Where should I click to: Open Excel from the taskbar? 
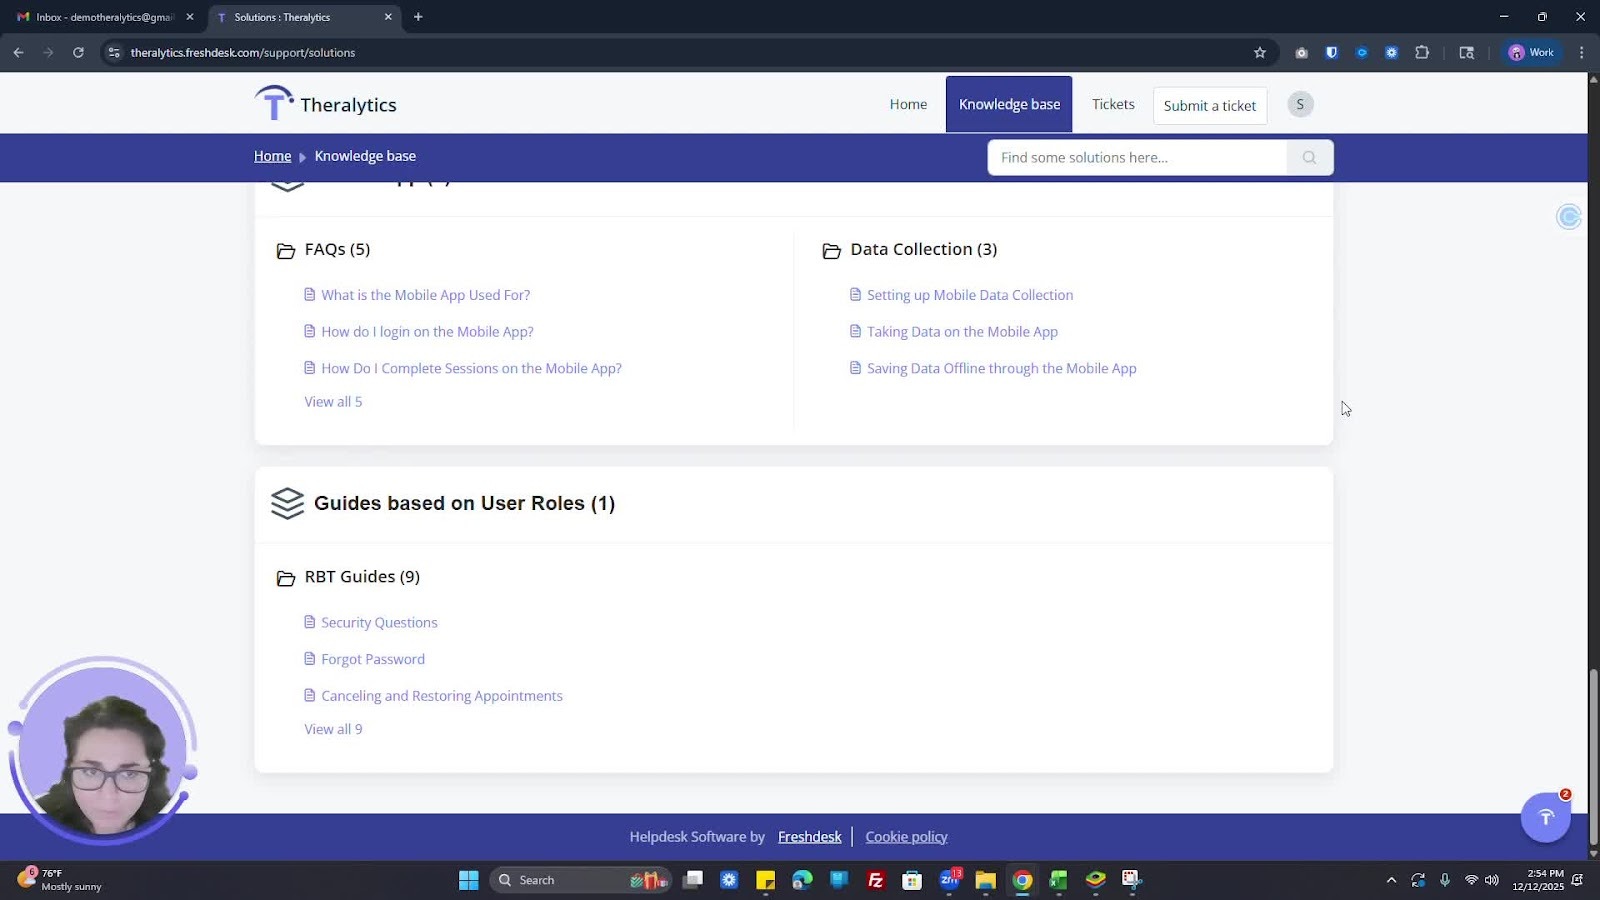[x=1058, y=880]
